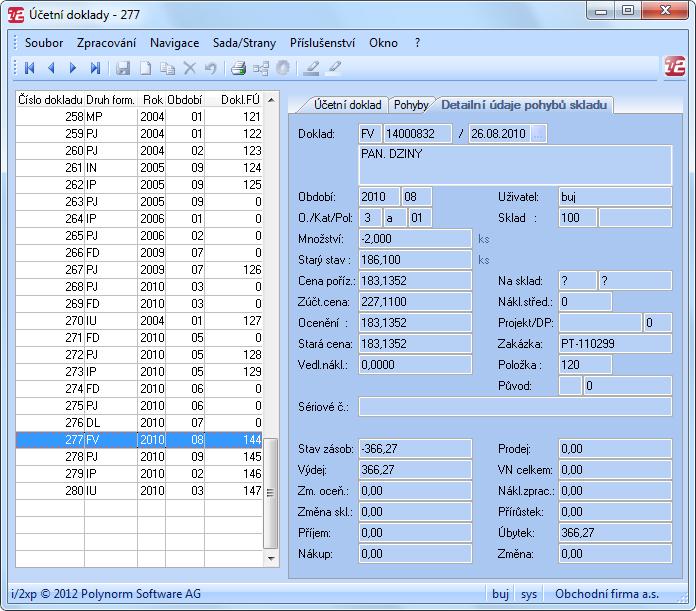
Task: Click the document list scrollbar thumb
Action: tap(271, 493)
